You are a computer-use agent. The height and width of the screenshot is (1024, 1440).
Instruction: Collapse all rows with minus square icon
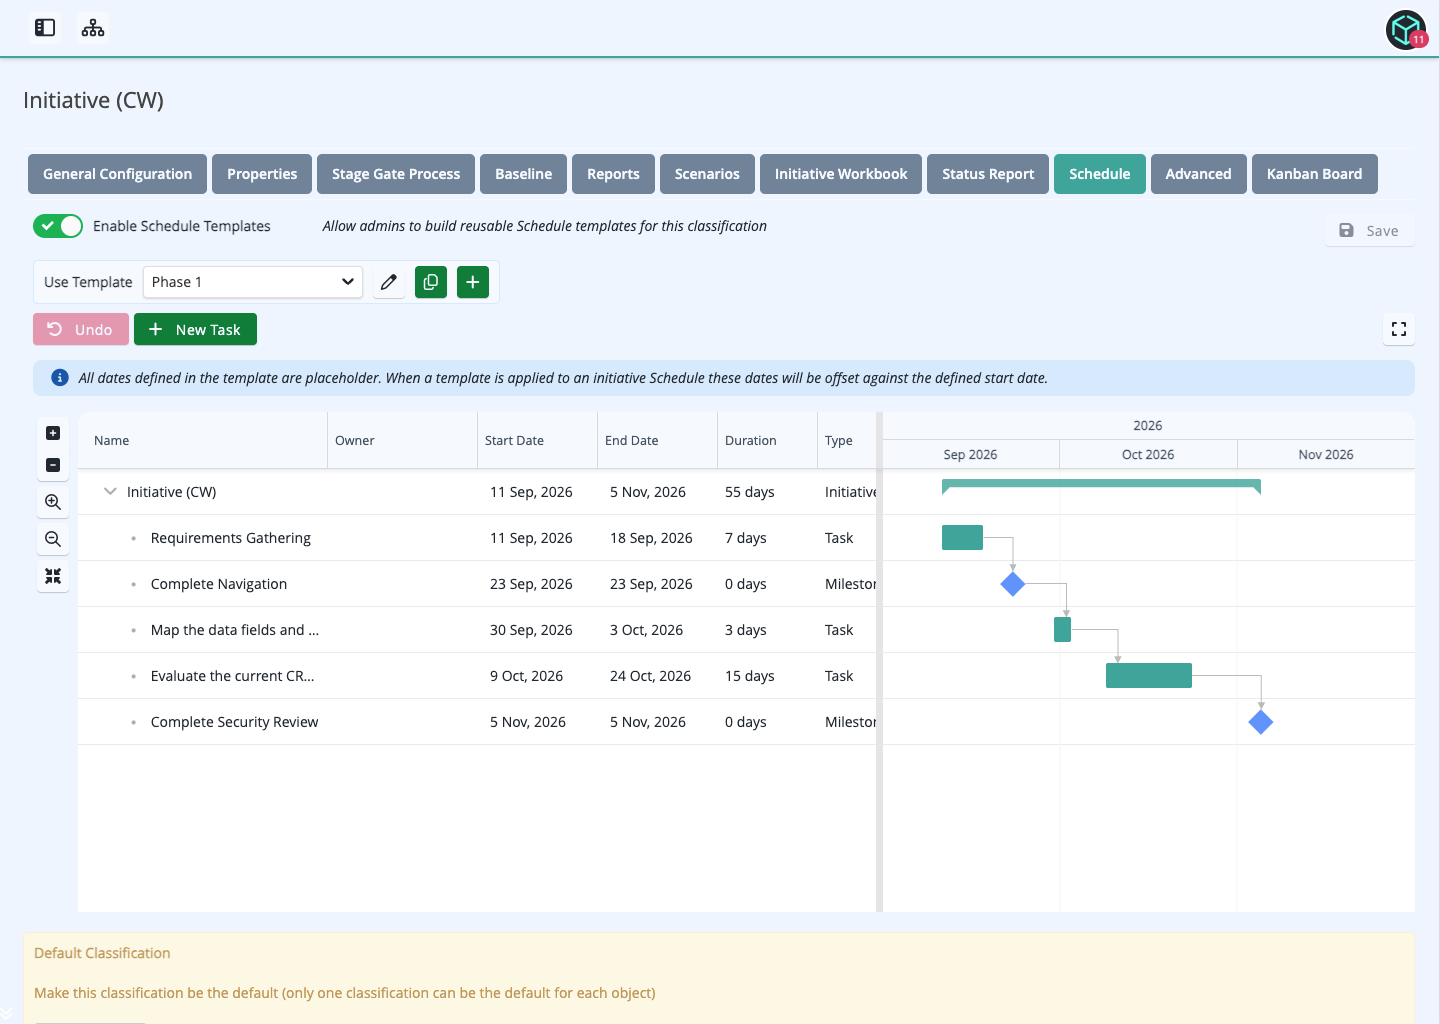pos(53,465)
